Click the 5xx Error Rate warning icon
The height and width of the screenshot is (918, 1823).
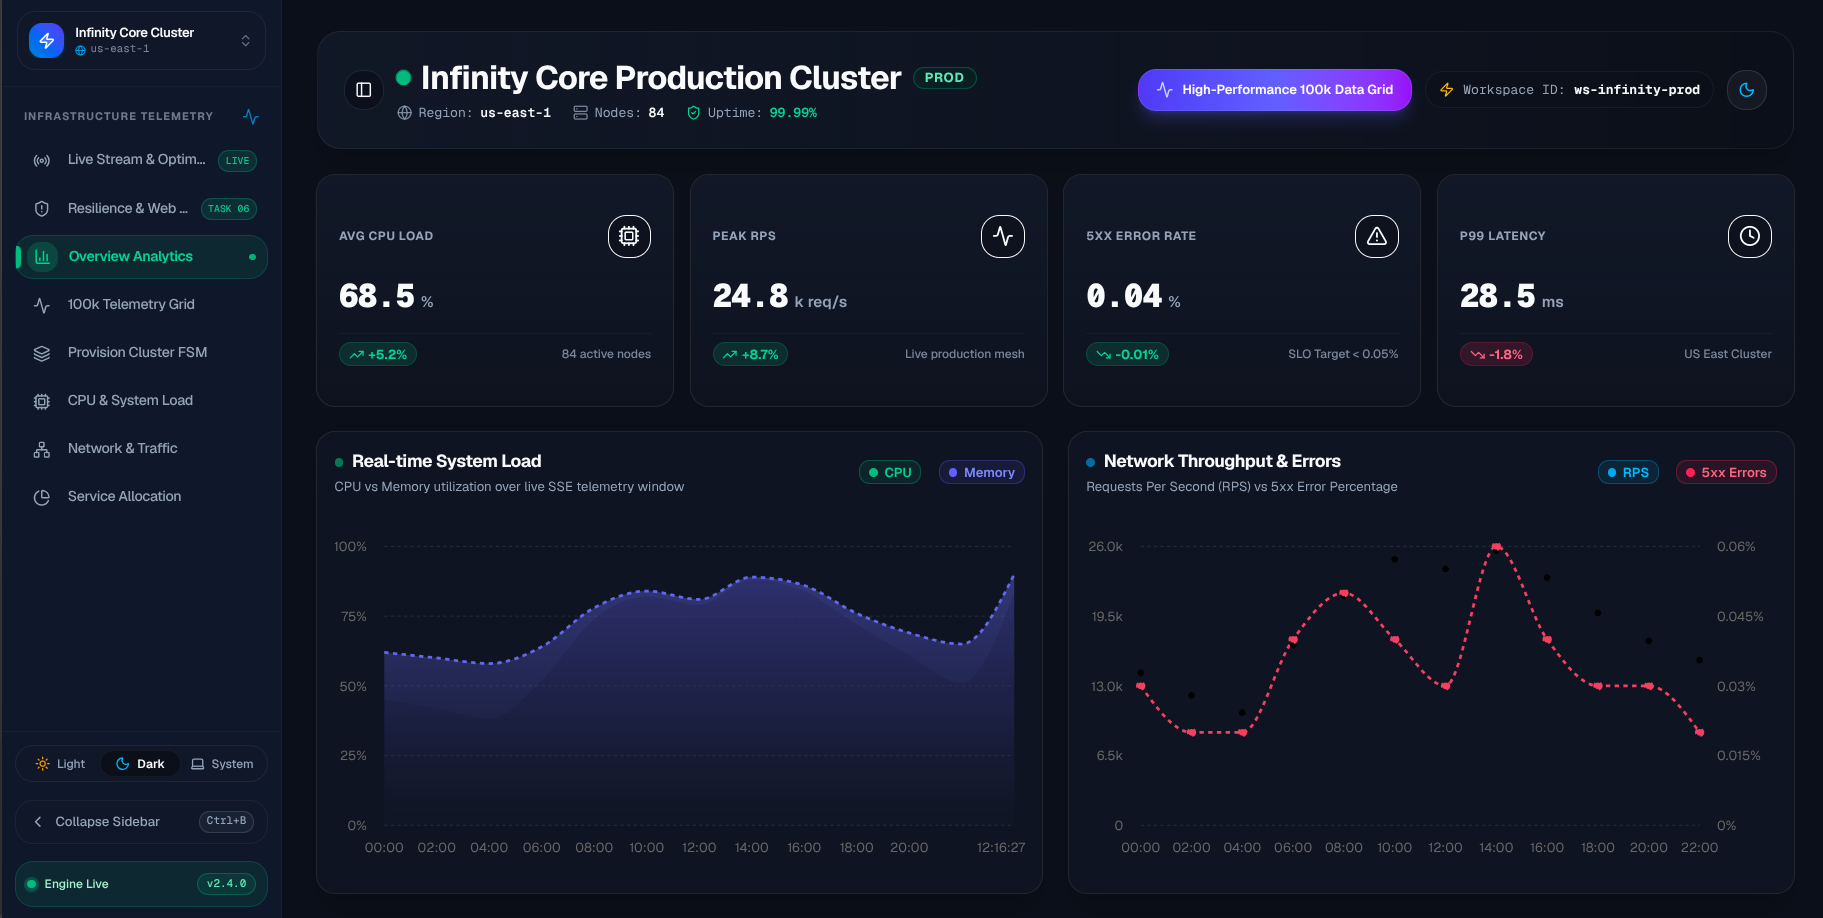click(1377, 236)
